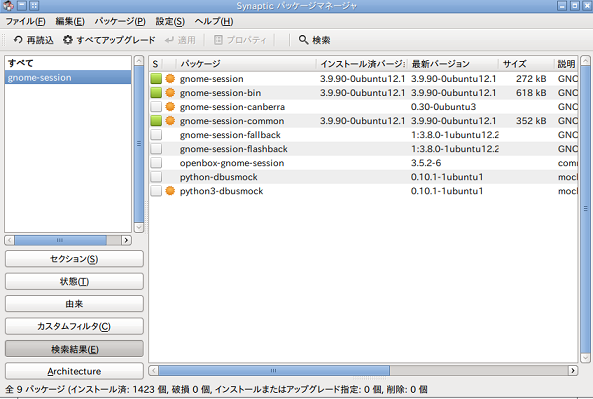Open the パッケージ(P) menu
Viewport: 593px width, 399px height.
point(120,22)
